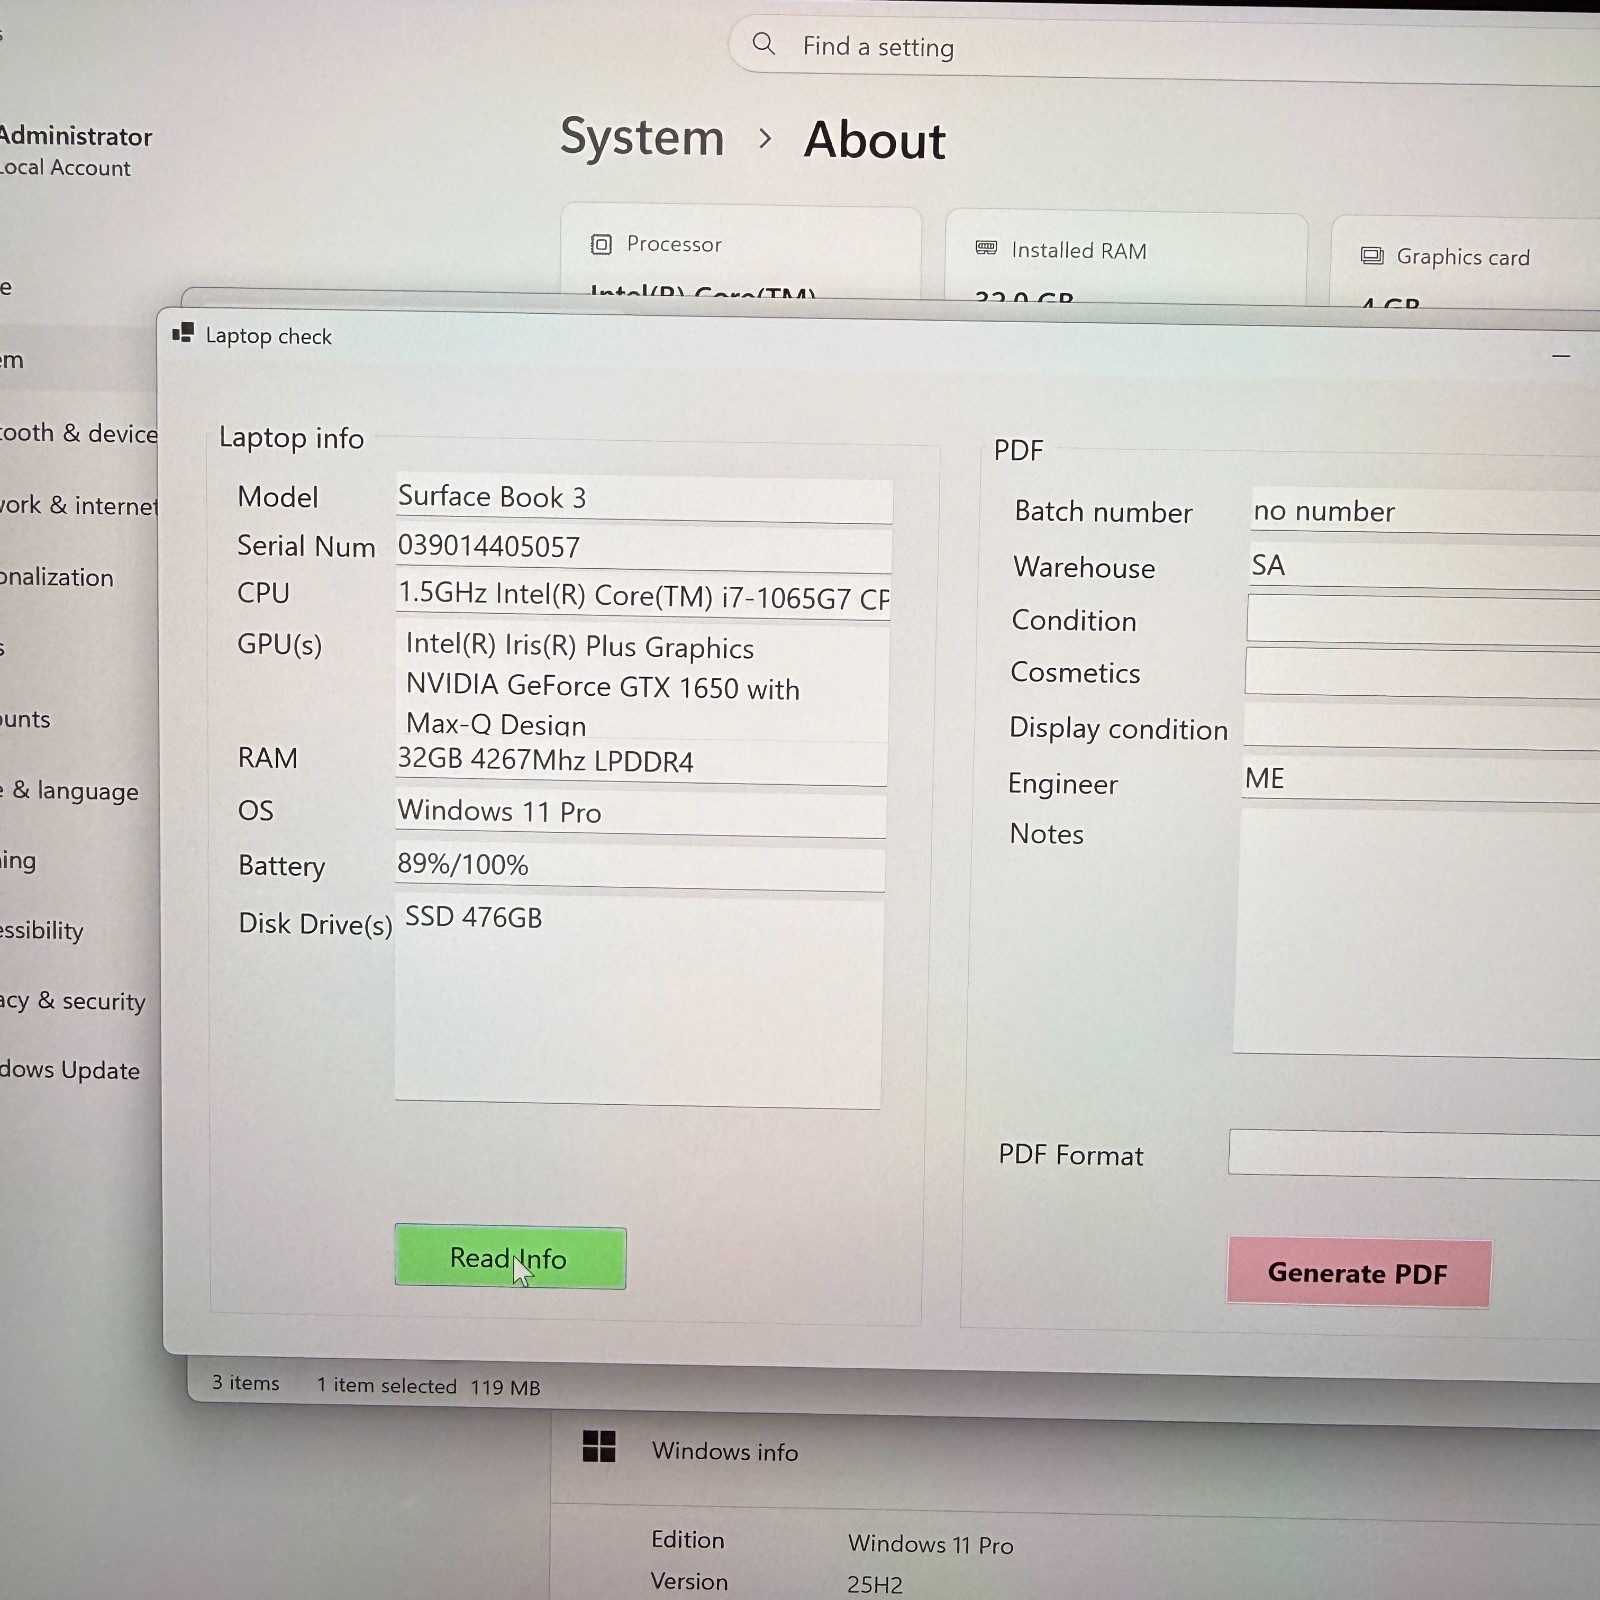Click the Administrator account name in Settings

click(x=75, y=136)
